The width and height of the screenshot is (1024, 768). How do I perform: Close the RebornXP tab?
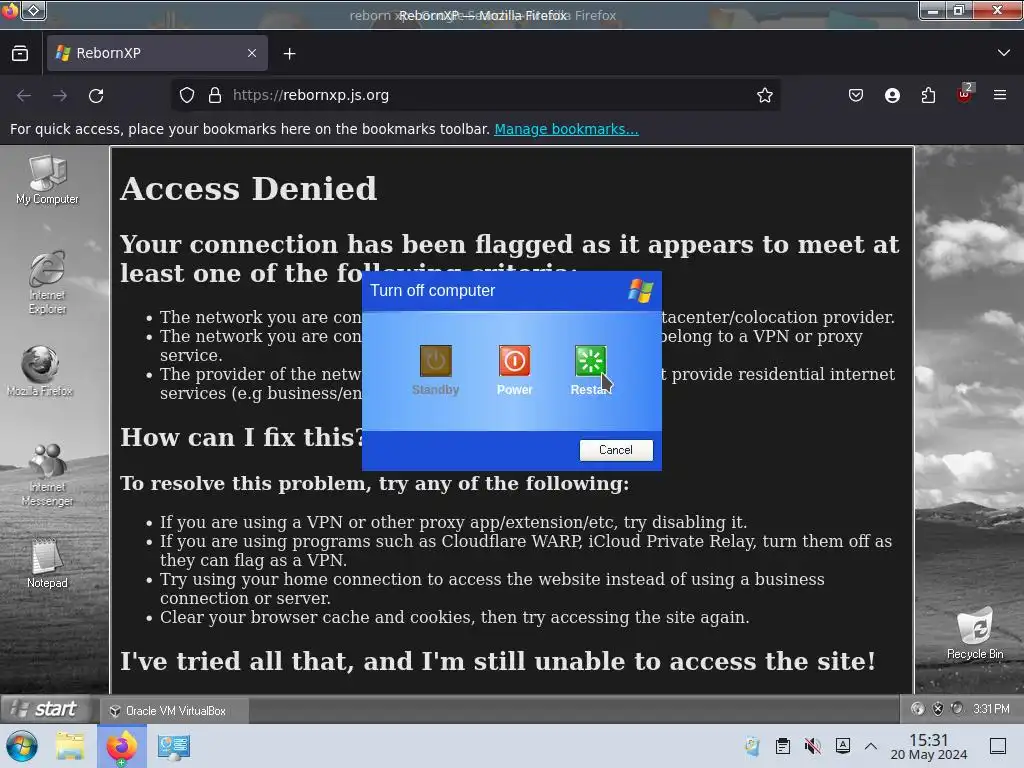pyautogui.click(x=252, y=53)
